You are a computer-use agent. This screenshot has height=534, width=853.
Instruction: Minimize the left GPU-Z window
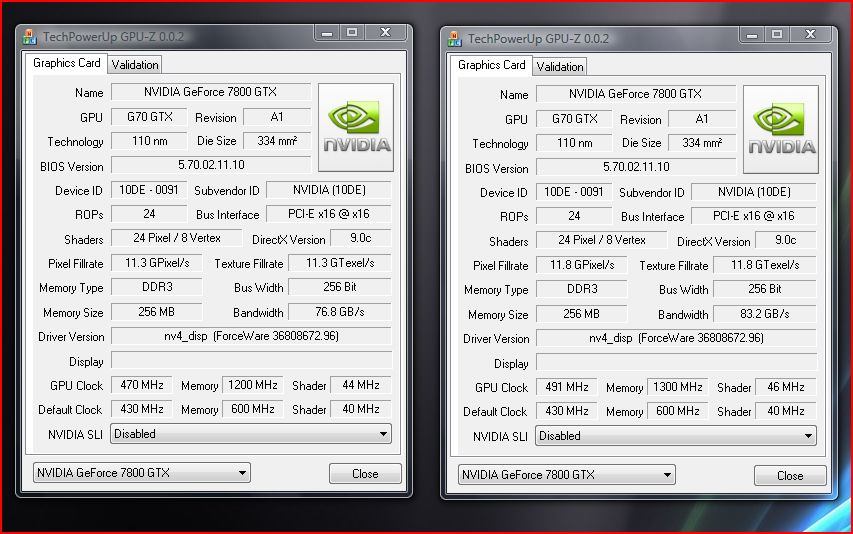[327, 33]
